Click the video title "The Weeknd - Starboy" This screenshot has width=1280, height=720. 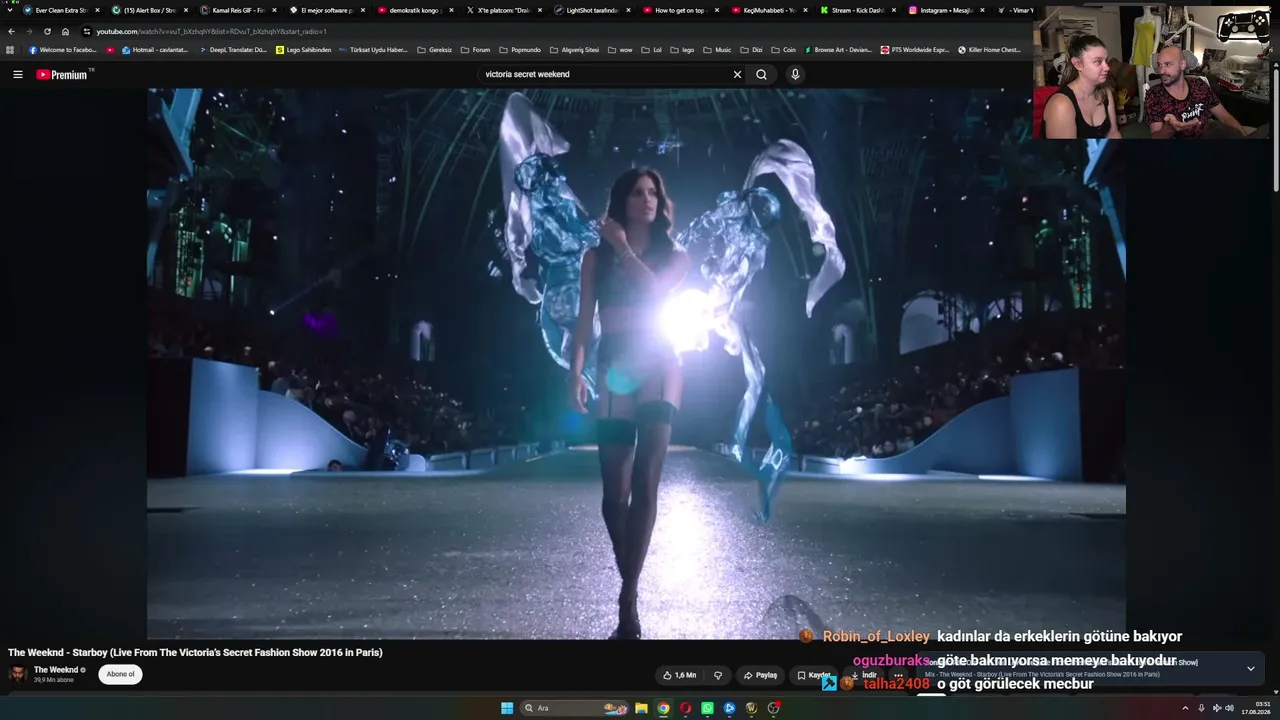coord(195,653)
